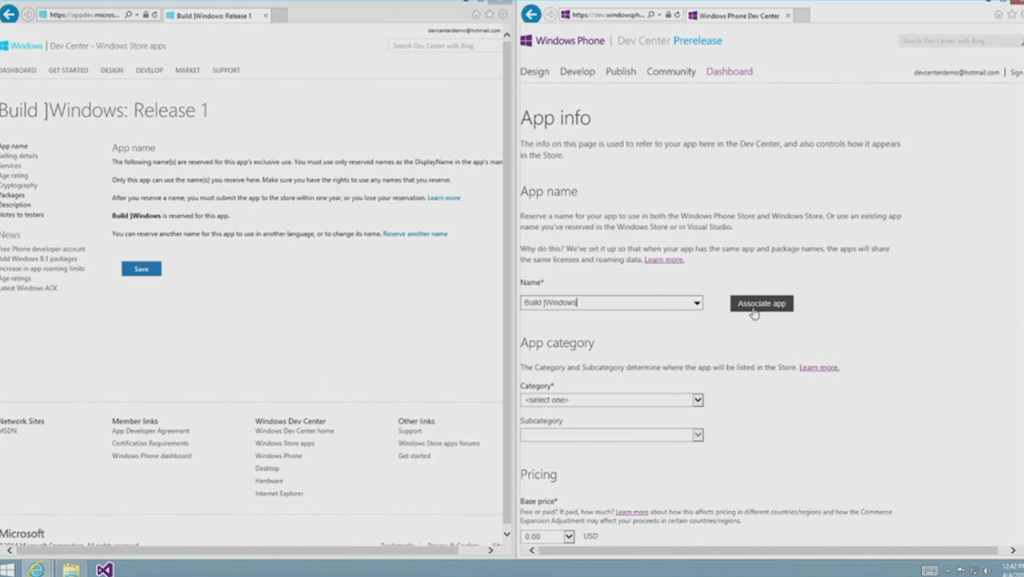Viewport: 1024px width, 577px height.
Task: Open Internet Explorer footer link
Action: (279, 493)
